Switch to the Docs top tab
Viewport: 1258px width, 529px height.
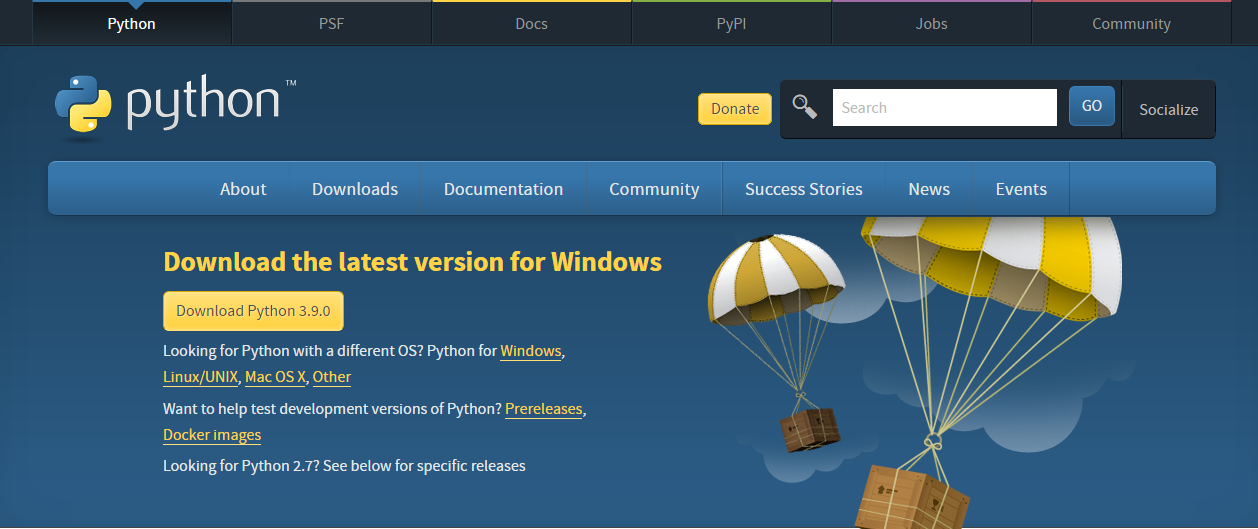pyautogui.click(x=532, y=23)
